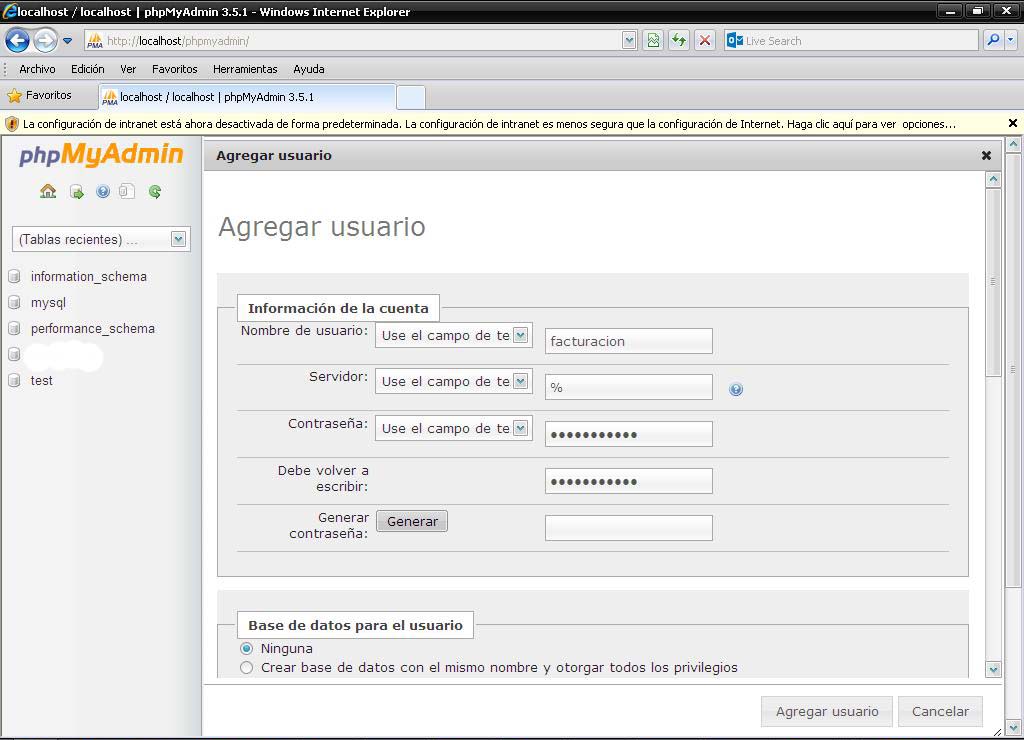The width and height of the screenshot is (1024, 740).
Task: Click the generated password text field
Action: click(x=629, y=528)
